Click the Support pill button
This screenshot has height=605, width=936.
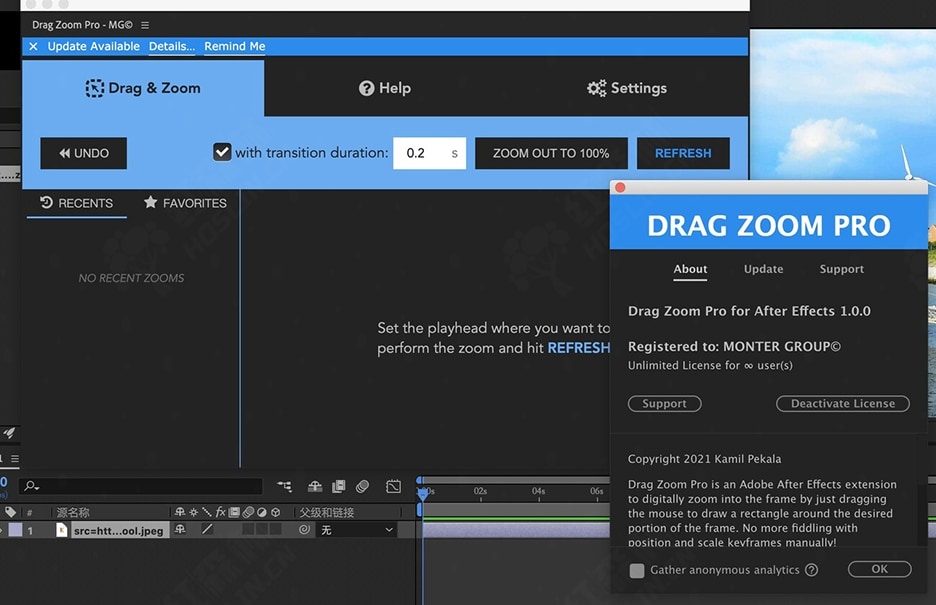664,404
